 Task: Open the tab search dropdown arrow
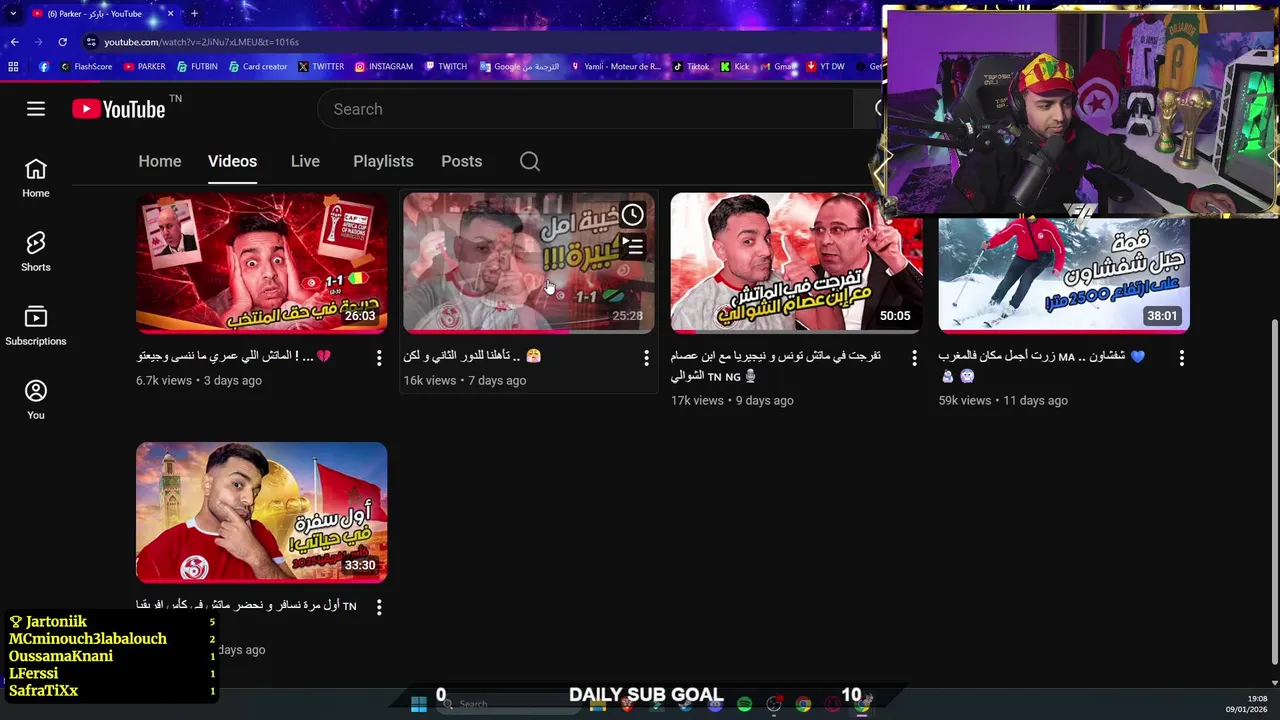pyautogui.click(x=13, y=13)
